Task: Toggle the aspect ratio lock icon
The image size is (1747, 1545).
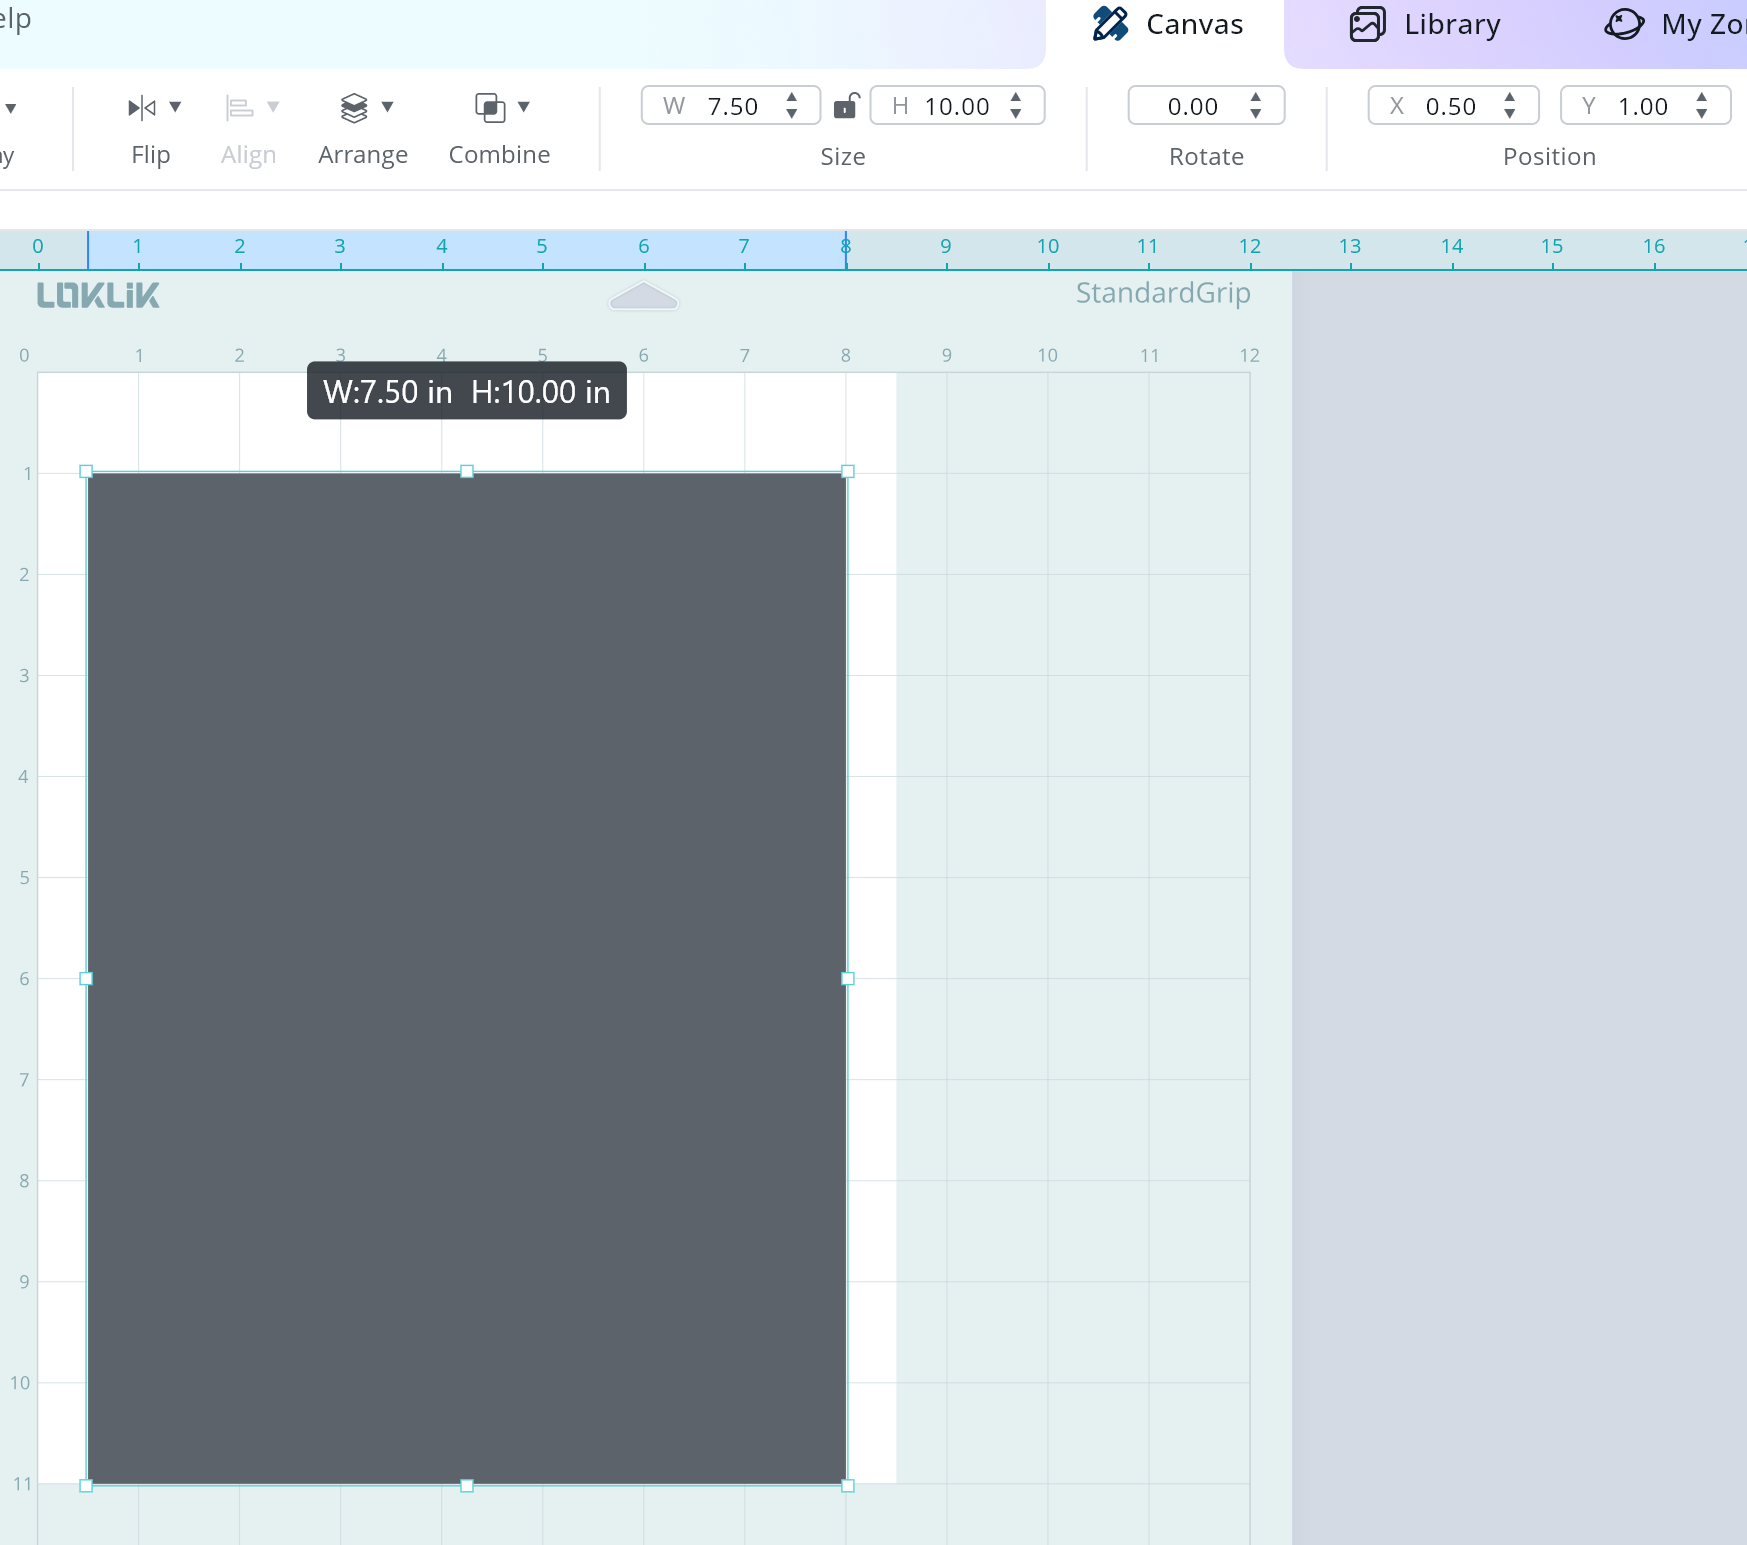Action: pos(846,105)
